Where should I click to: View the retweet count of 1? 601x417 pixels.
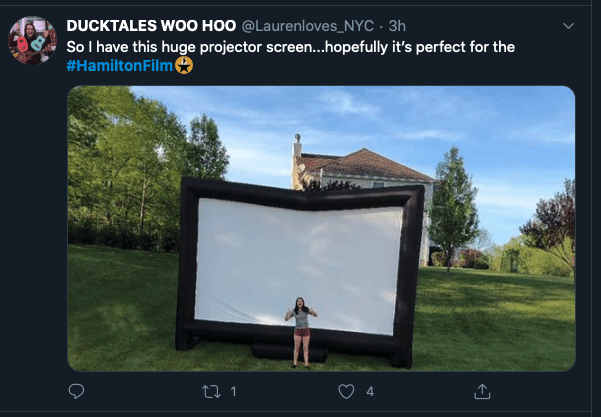(x=233, y=392)
